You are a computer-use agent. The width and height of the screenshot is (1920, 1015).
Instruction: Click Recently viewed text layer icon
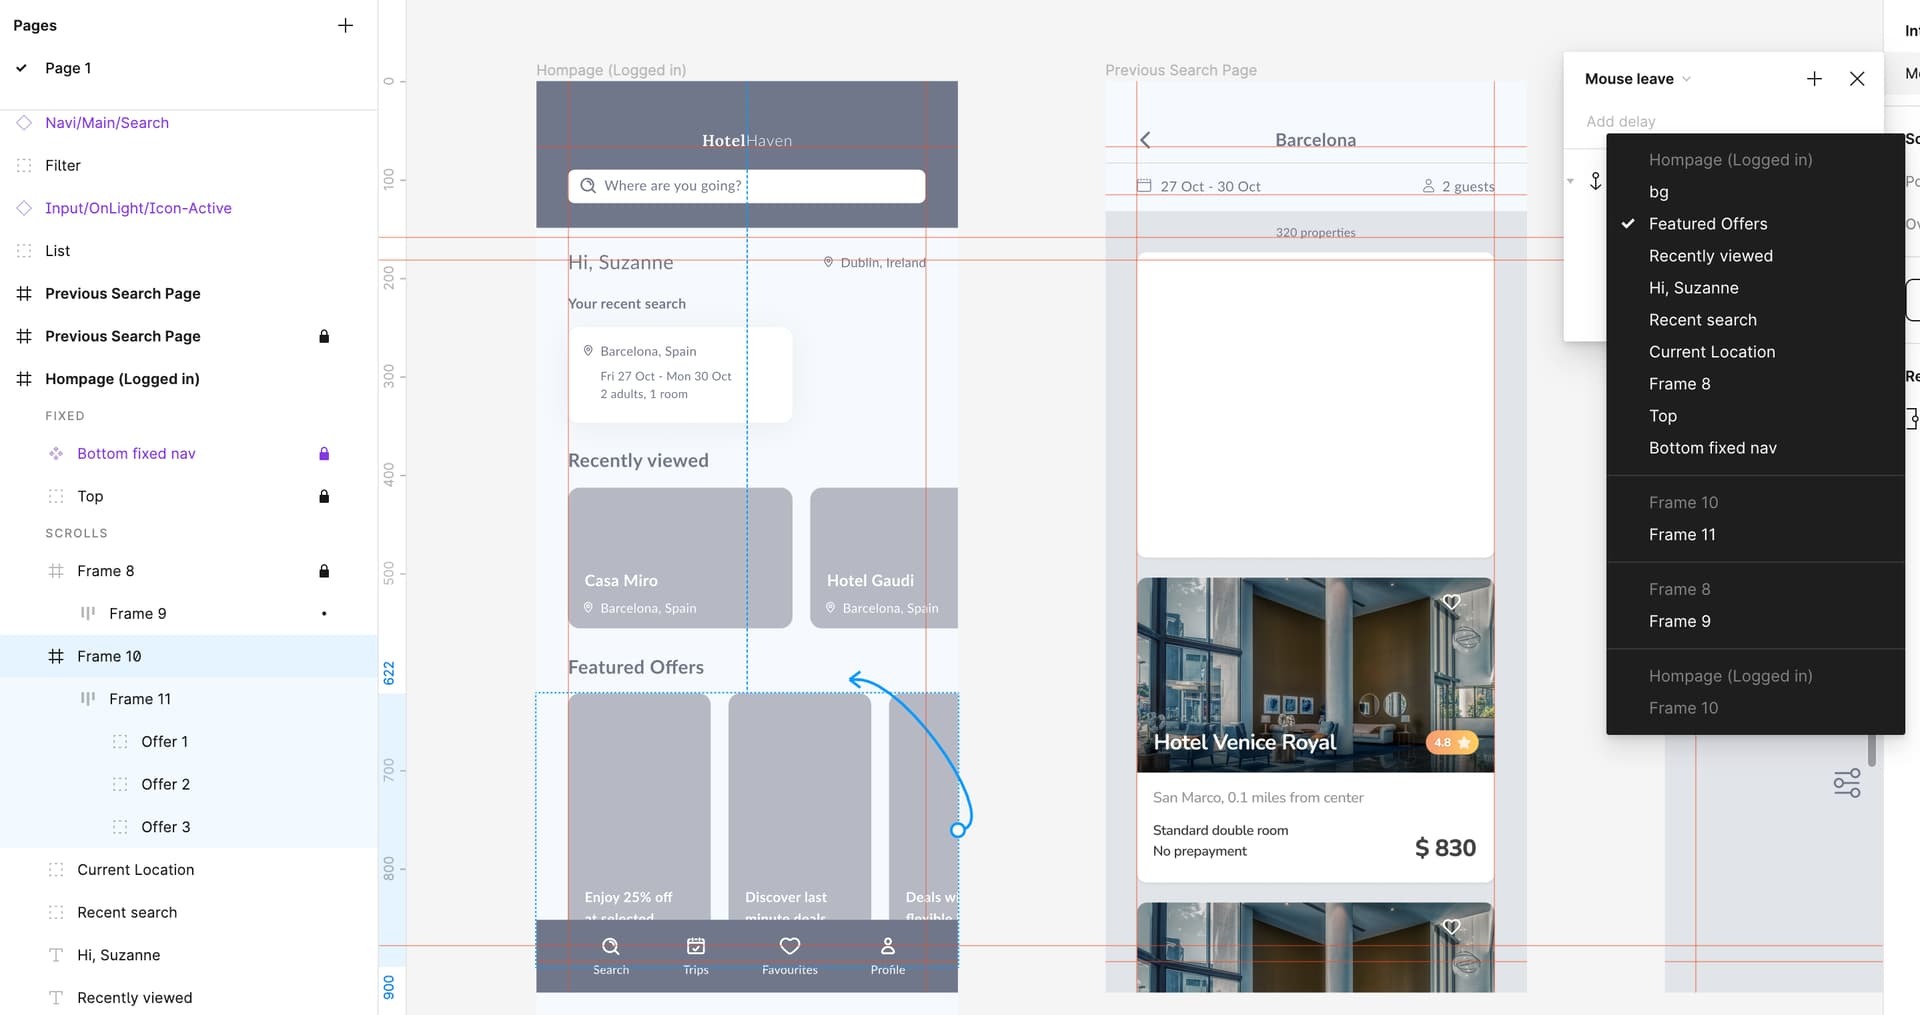[56, 998]
